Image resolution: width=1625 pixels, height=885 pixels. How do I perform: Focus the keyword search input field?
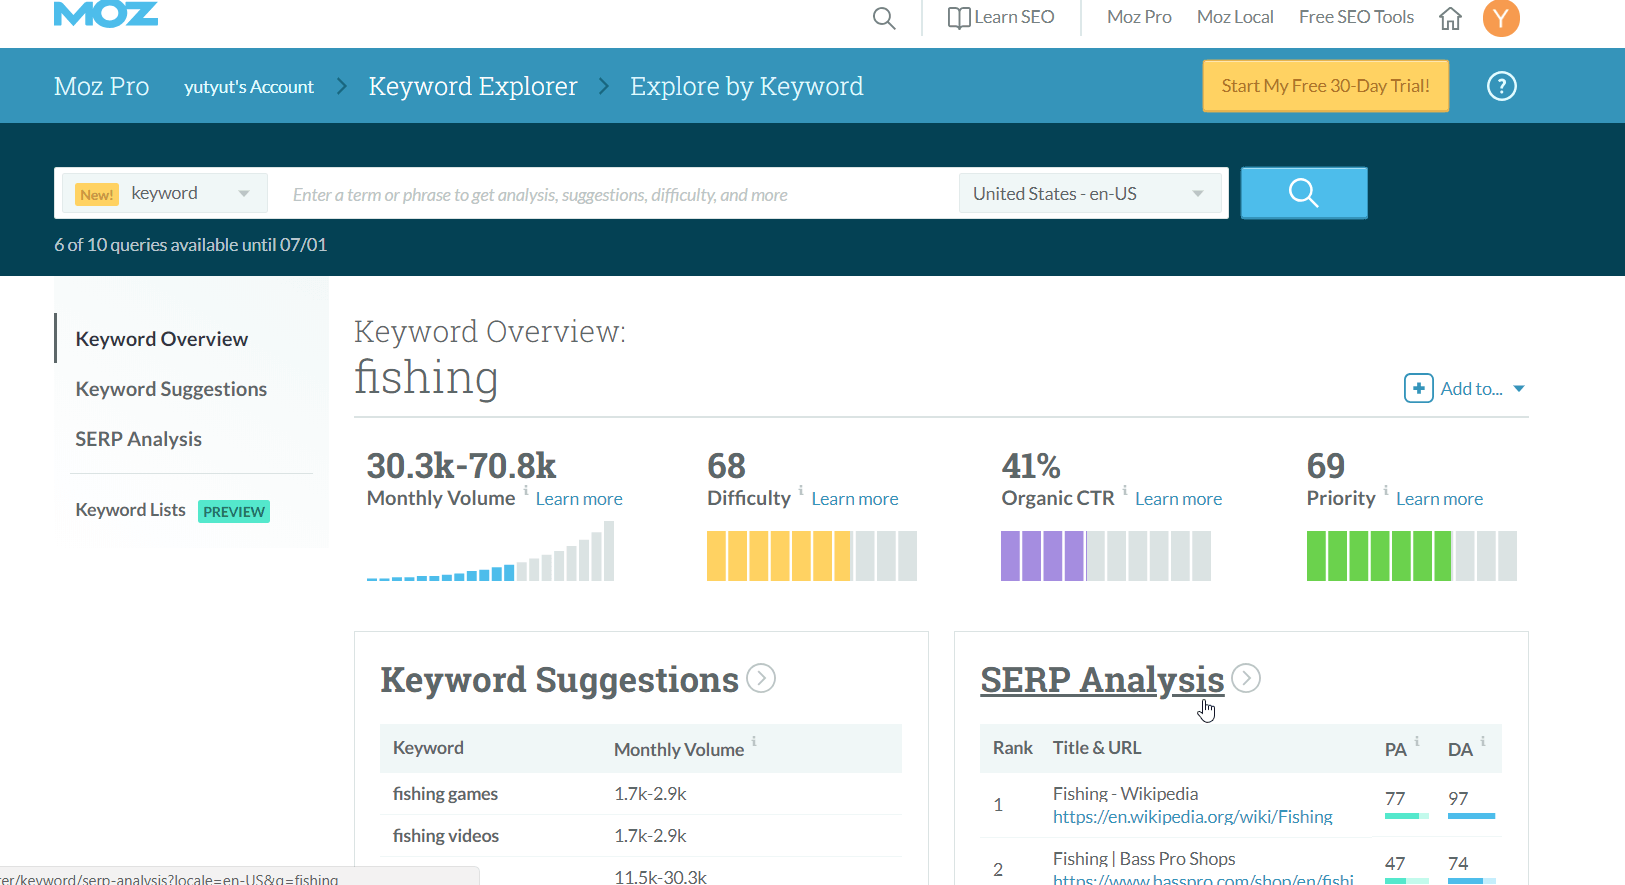point(615,195)
